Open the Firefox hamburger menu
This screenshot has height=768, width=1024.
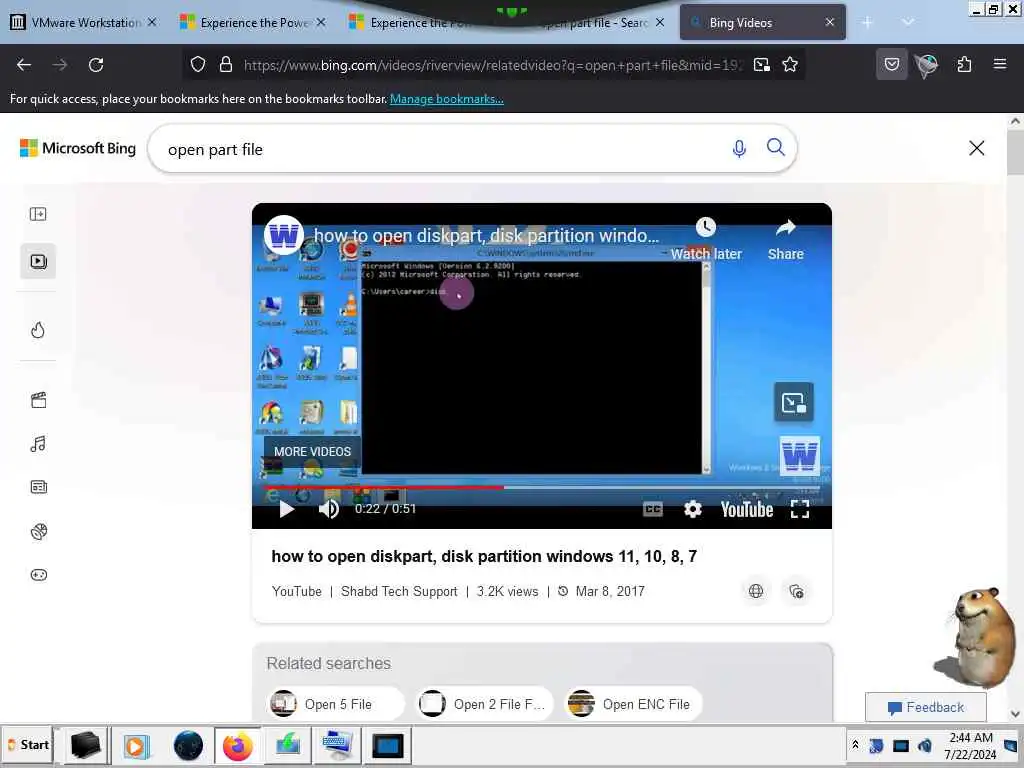tap(1000, 64)
